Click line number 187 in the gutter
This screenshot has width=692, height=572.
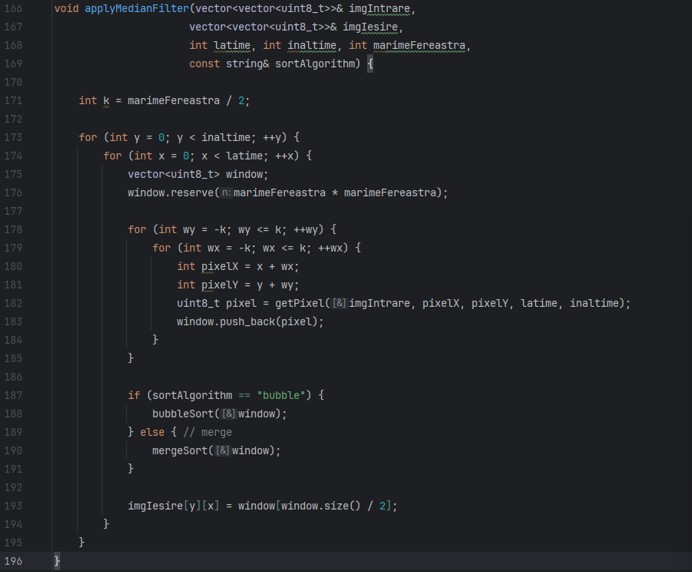14,395
